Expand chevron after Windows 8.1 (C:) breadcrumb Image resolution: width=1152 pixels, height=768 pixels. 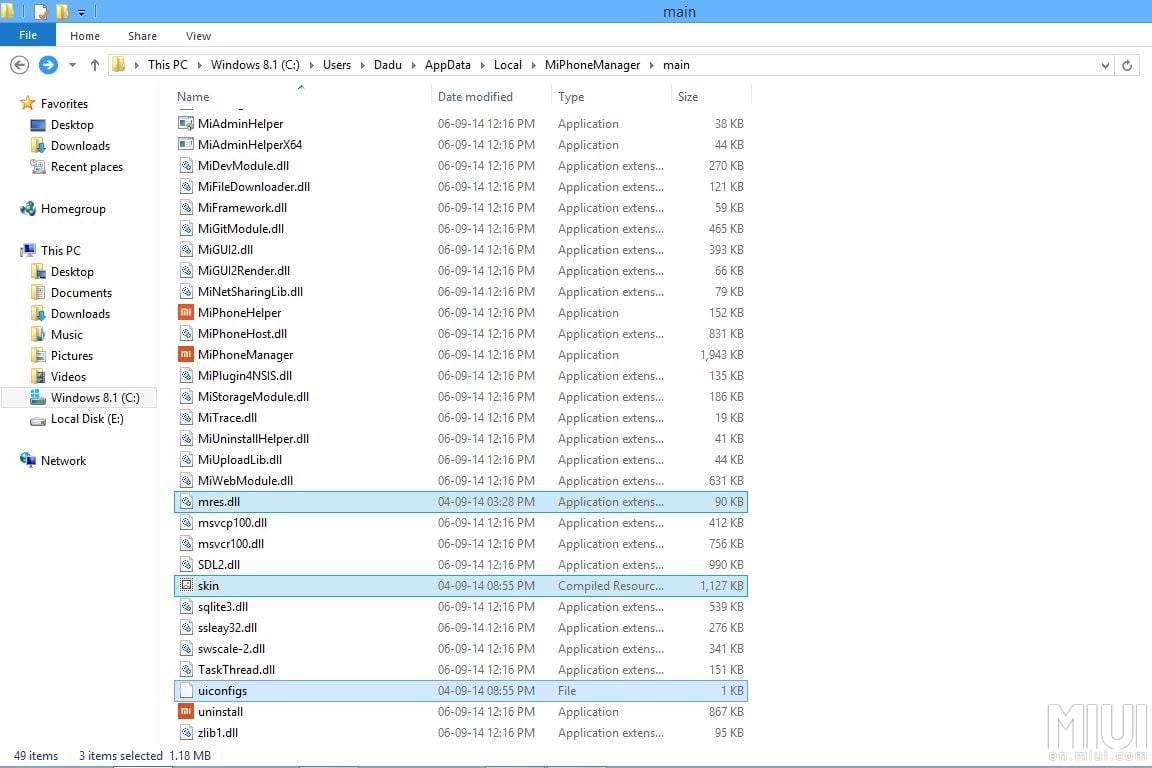[x=312, y=65]
